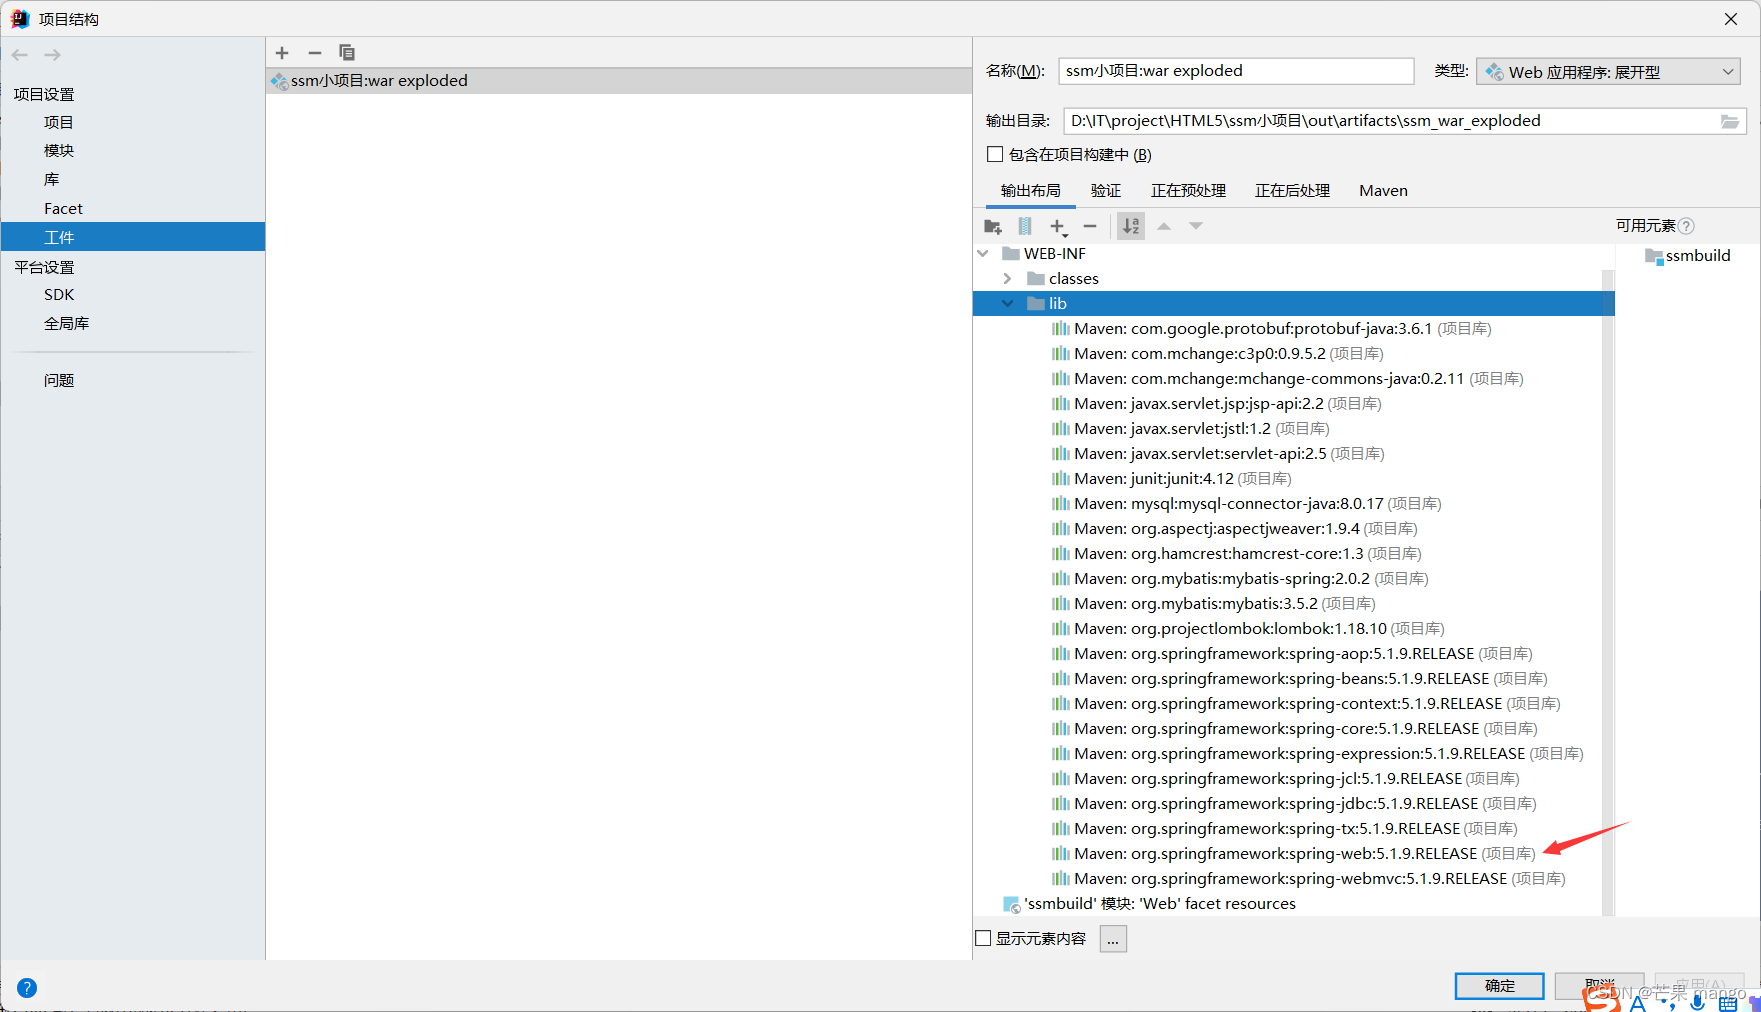Create directory in output layout toolbar
Image resolution: width=1761 pixels, height=1012 pixels.
(x=993, y=227)
